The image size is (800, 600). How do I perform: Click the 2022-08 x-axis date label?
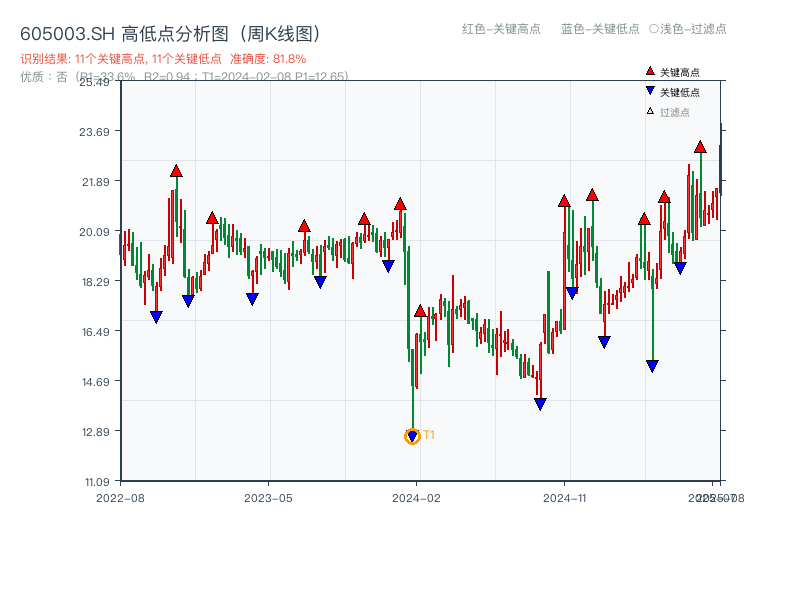point(120,498)
